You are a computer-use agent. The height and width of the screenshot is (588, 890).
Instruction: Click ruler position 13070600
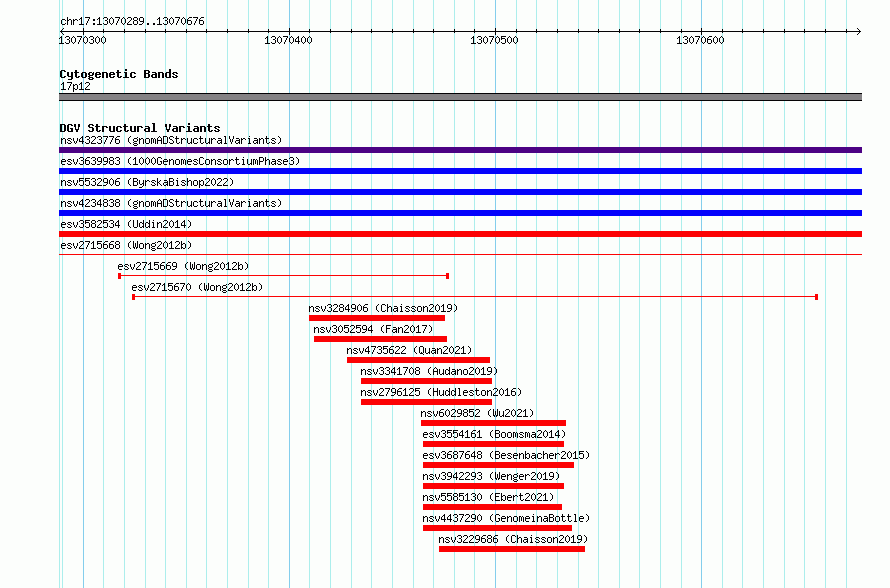[700, 40]
